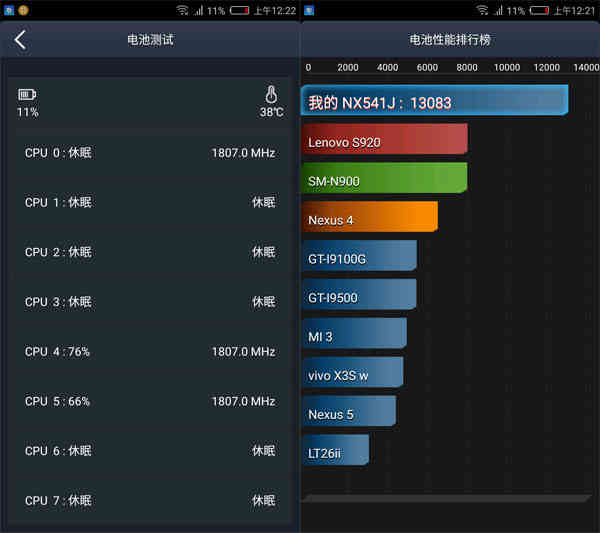Tap the CPU 4 : 76% label

coord(57,352)
